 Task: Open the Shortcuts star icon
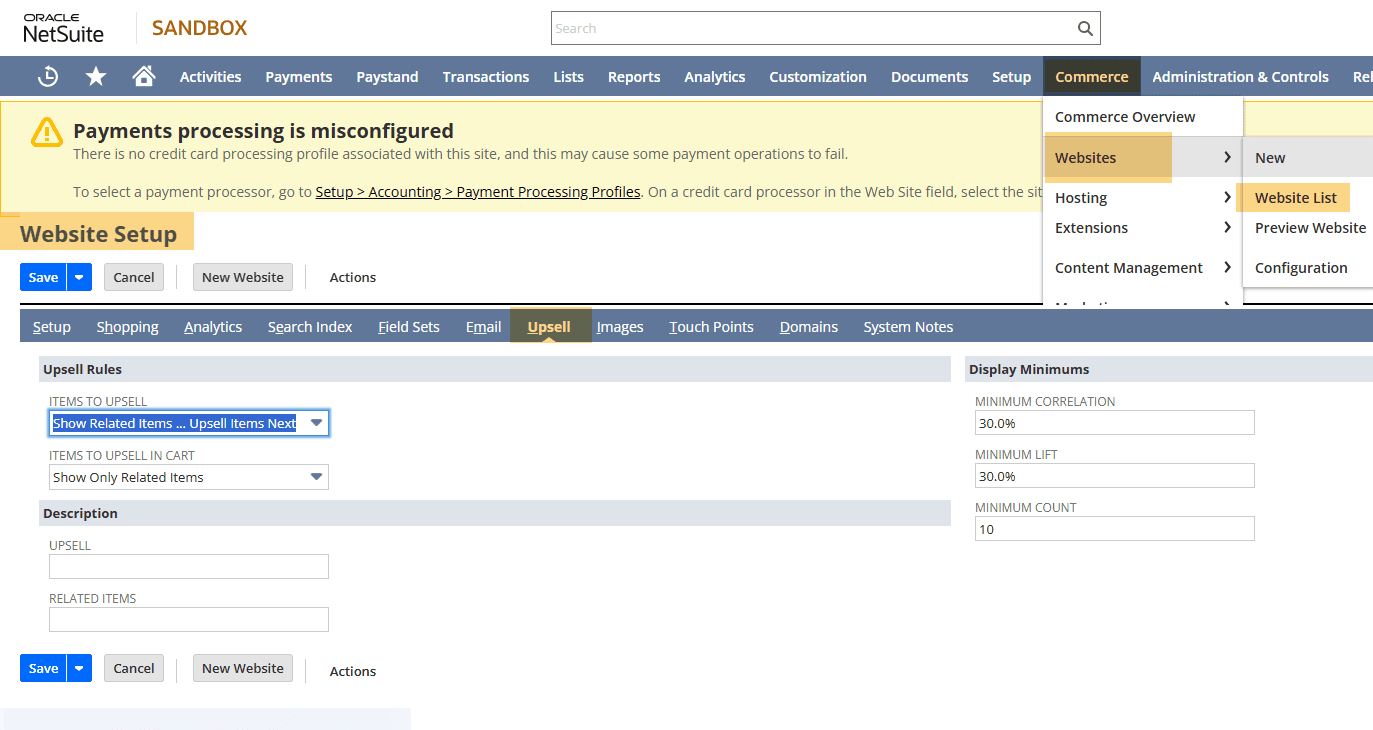pos(95,76)
